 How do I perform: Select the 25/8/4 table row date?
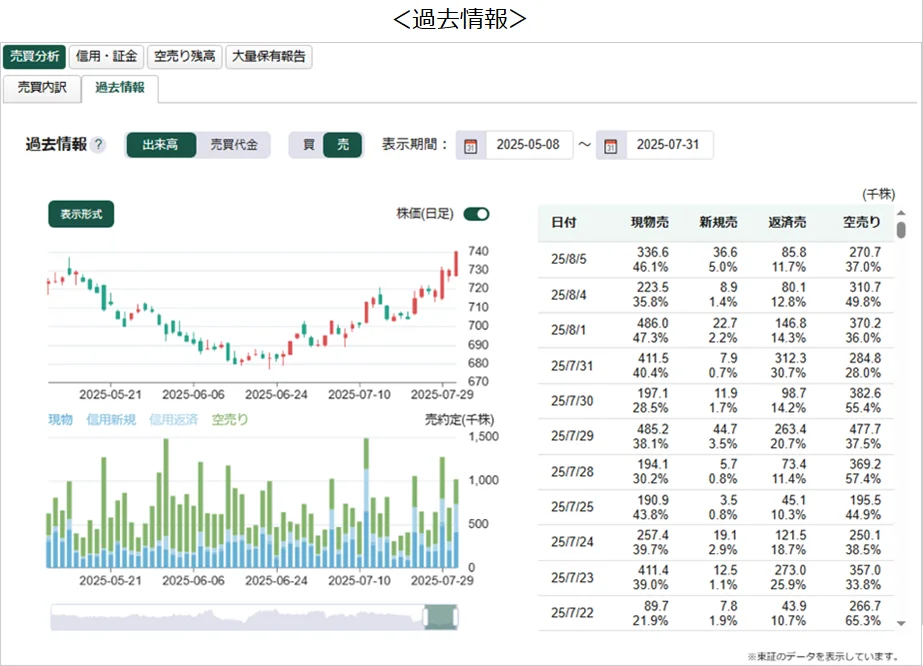coord(569,295)
